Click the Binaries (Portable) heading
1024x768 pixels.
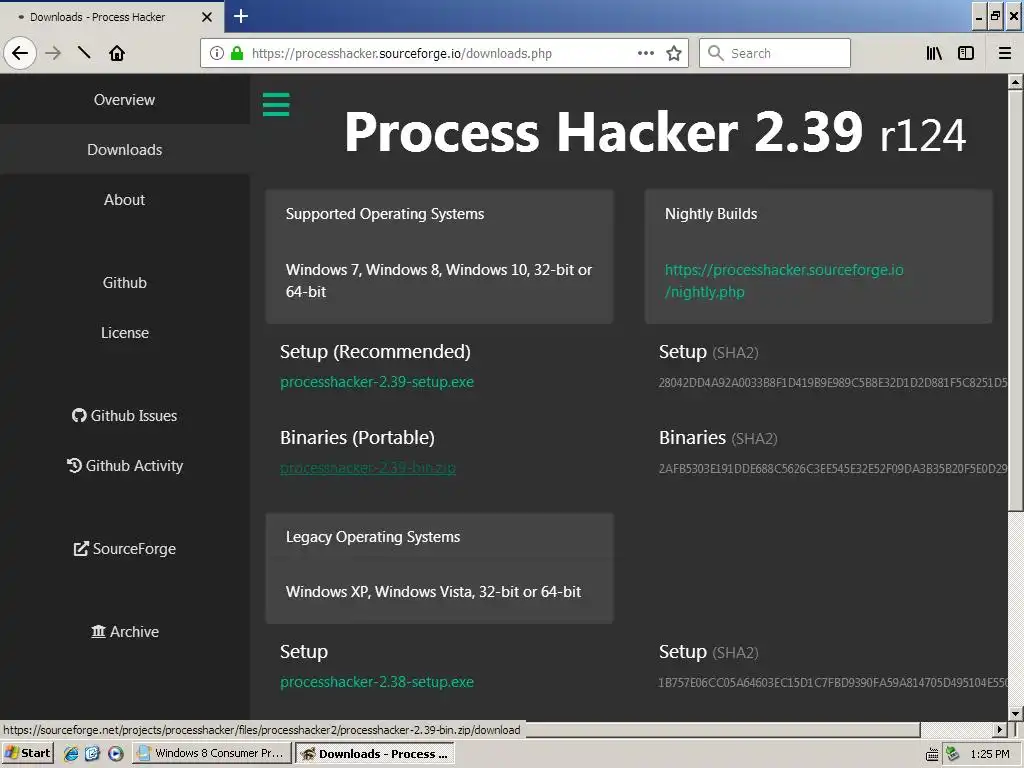pyautogui.click(x=357, y=438)
